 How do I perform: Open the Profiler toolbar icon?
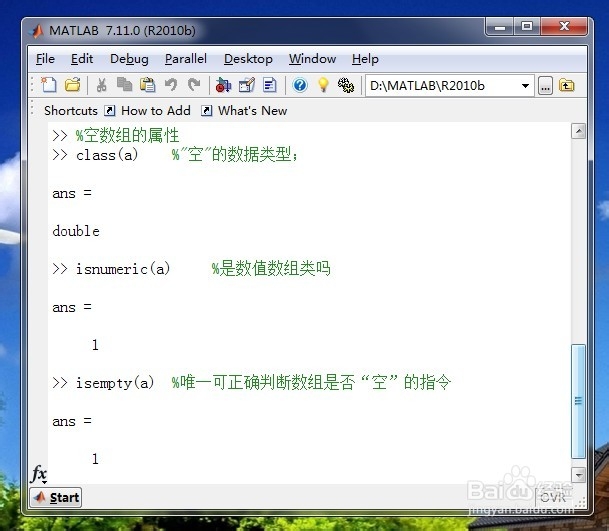pyautogui.click(x=270, y=85)
